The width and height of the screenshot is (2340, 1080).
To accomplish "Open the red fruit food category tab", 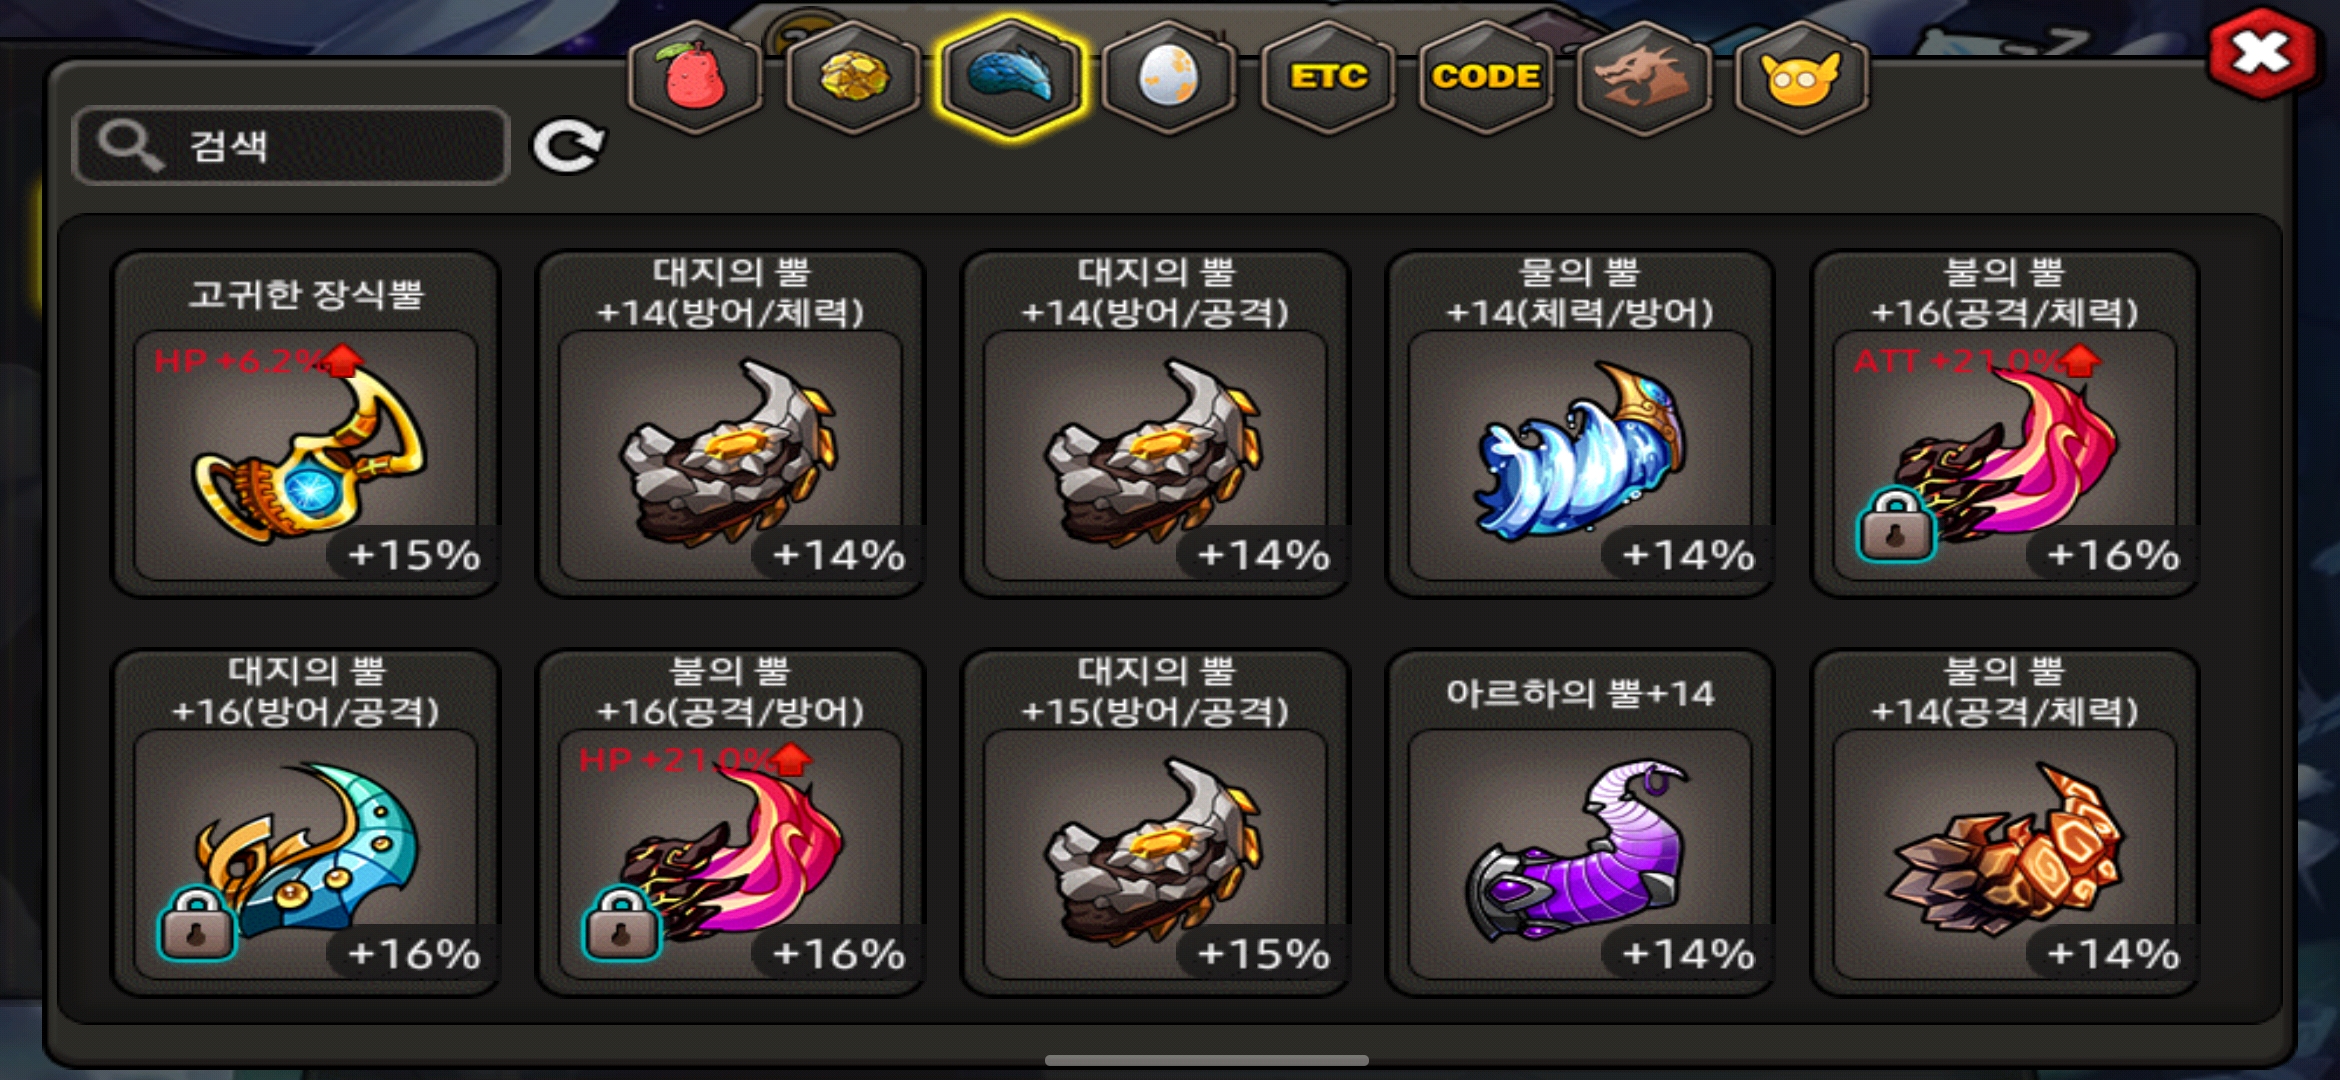I will (x=695, y=77).
